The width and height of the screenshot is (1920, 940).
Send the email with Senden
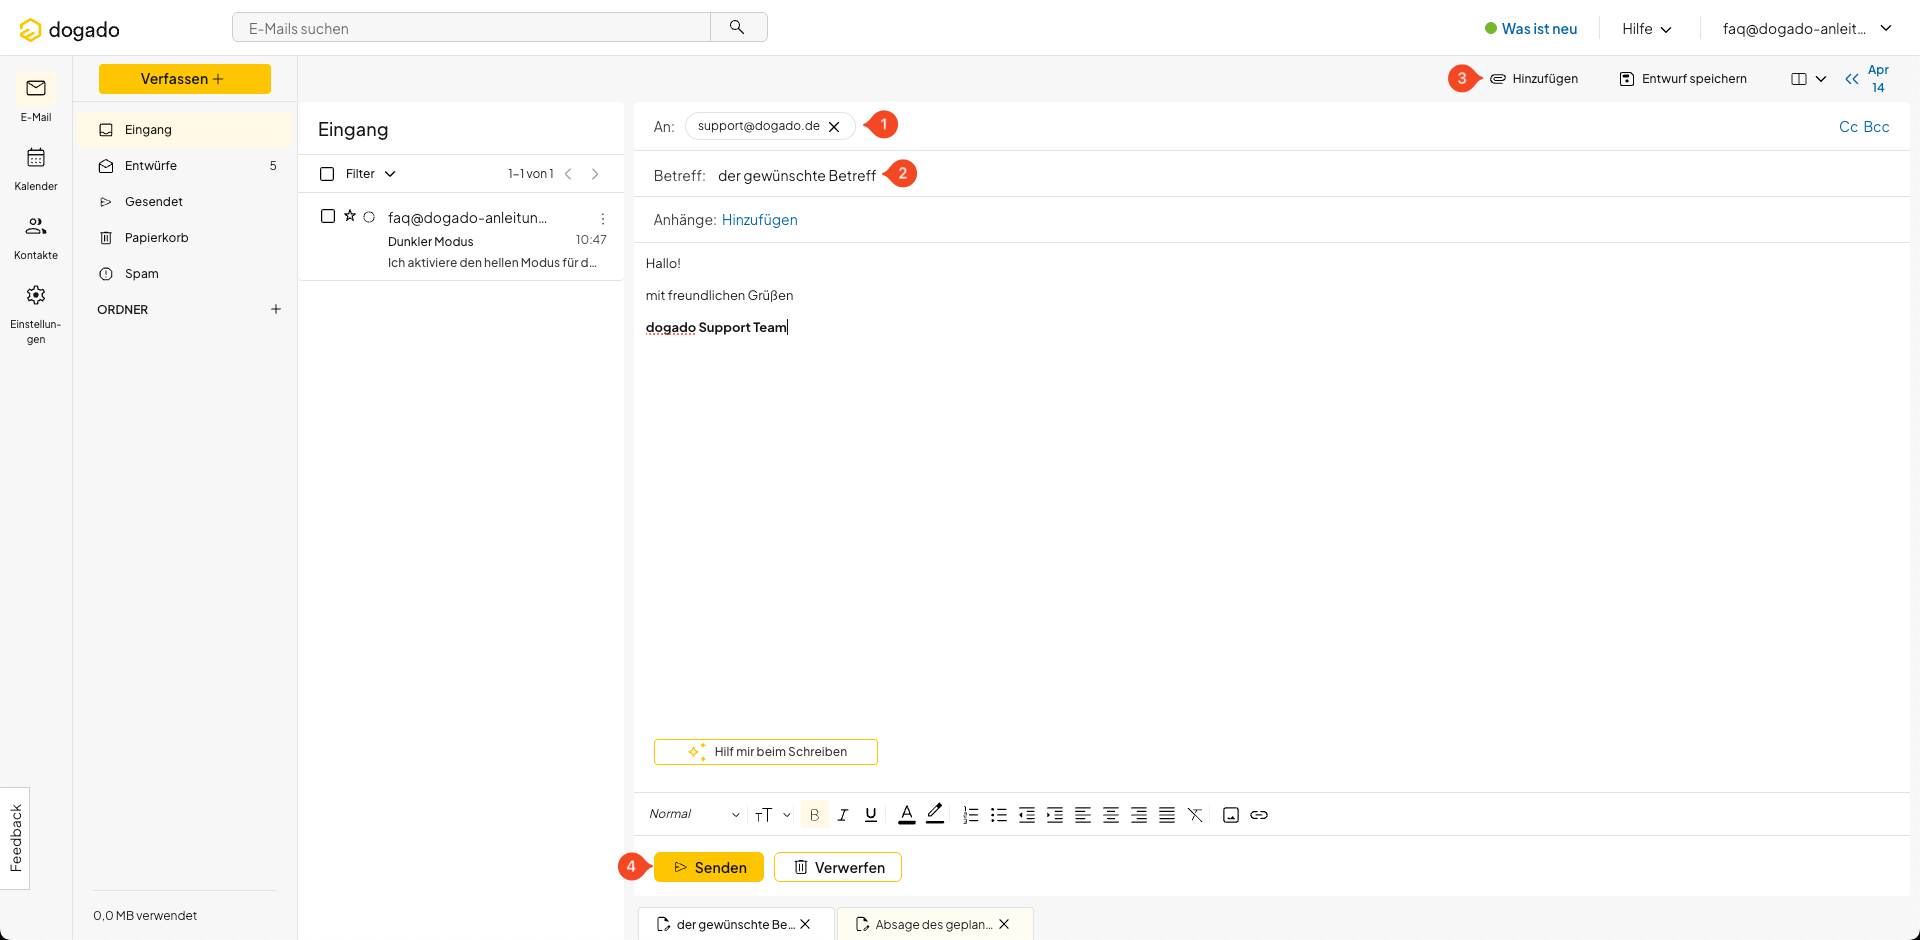[709, 867]
